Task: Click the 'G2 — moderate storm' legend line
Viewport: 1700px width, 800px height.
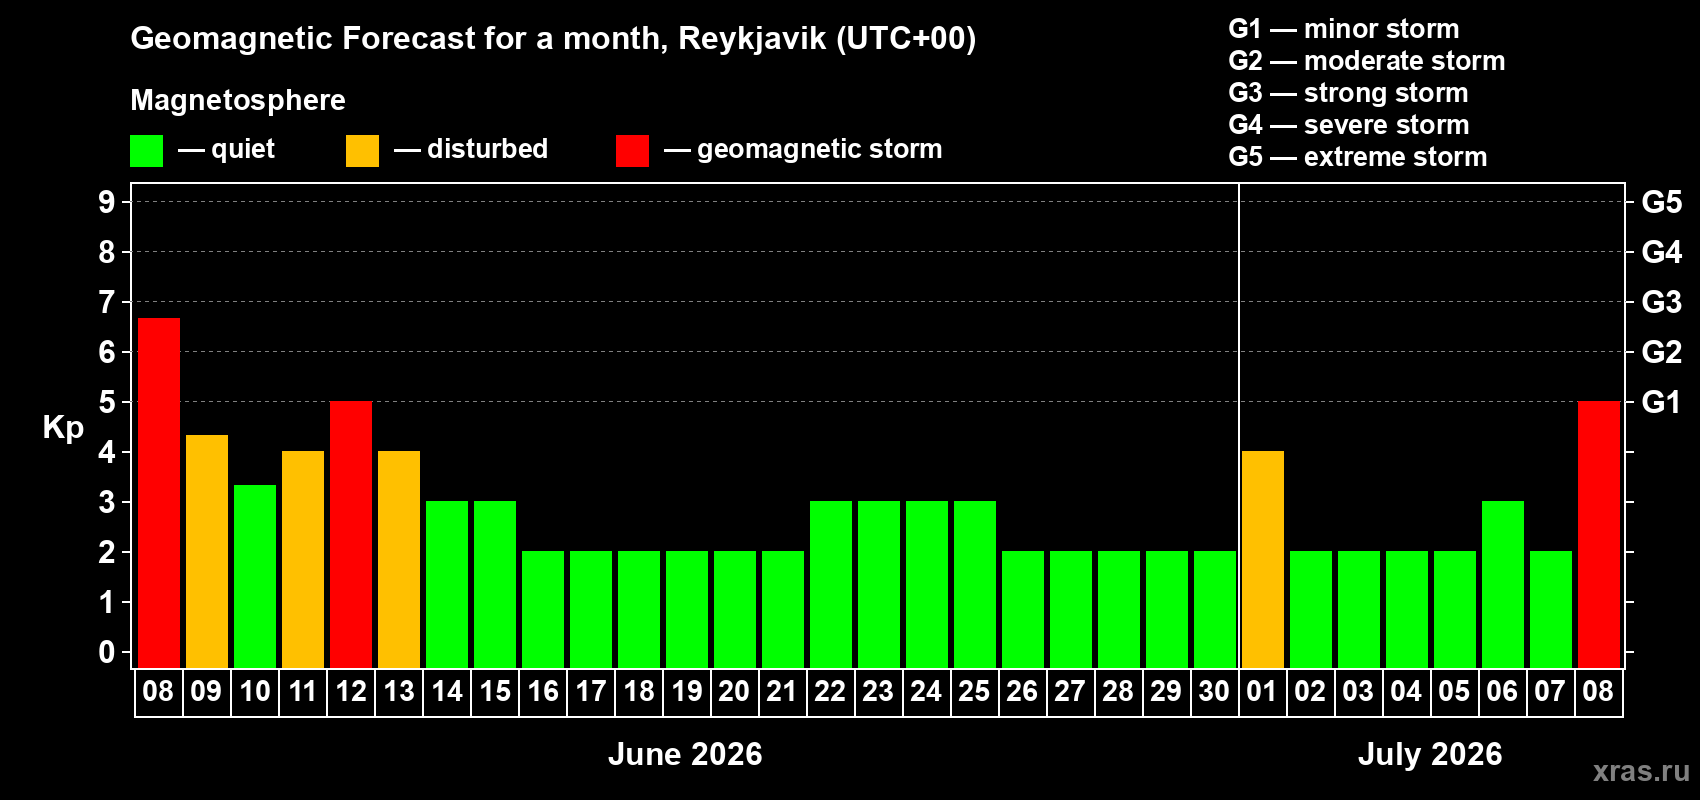Action: pyautogui.click(x=1367, y=61)
